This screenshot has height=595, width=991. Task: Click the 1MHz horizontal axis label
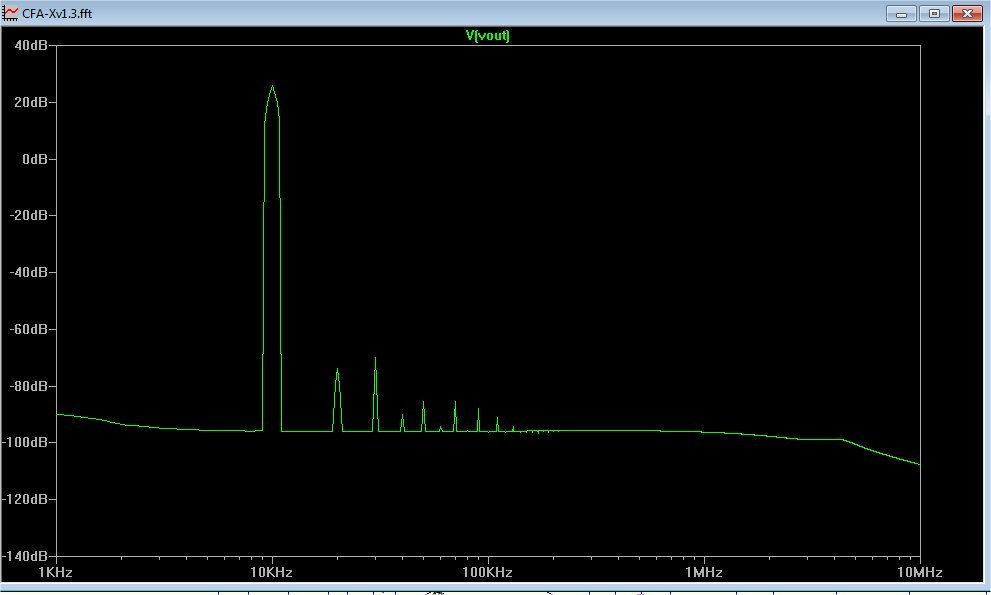(x=703, y=573)
